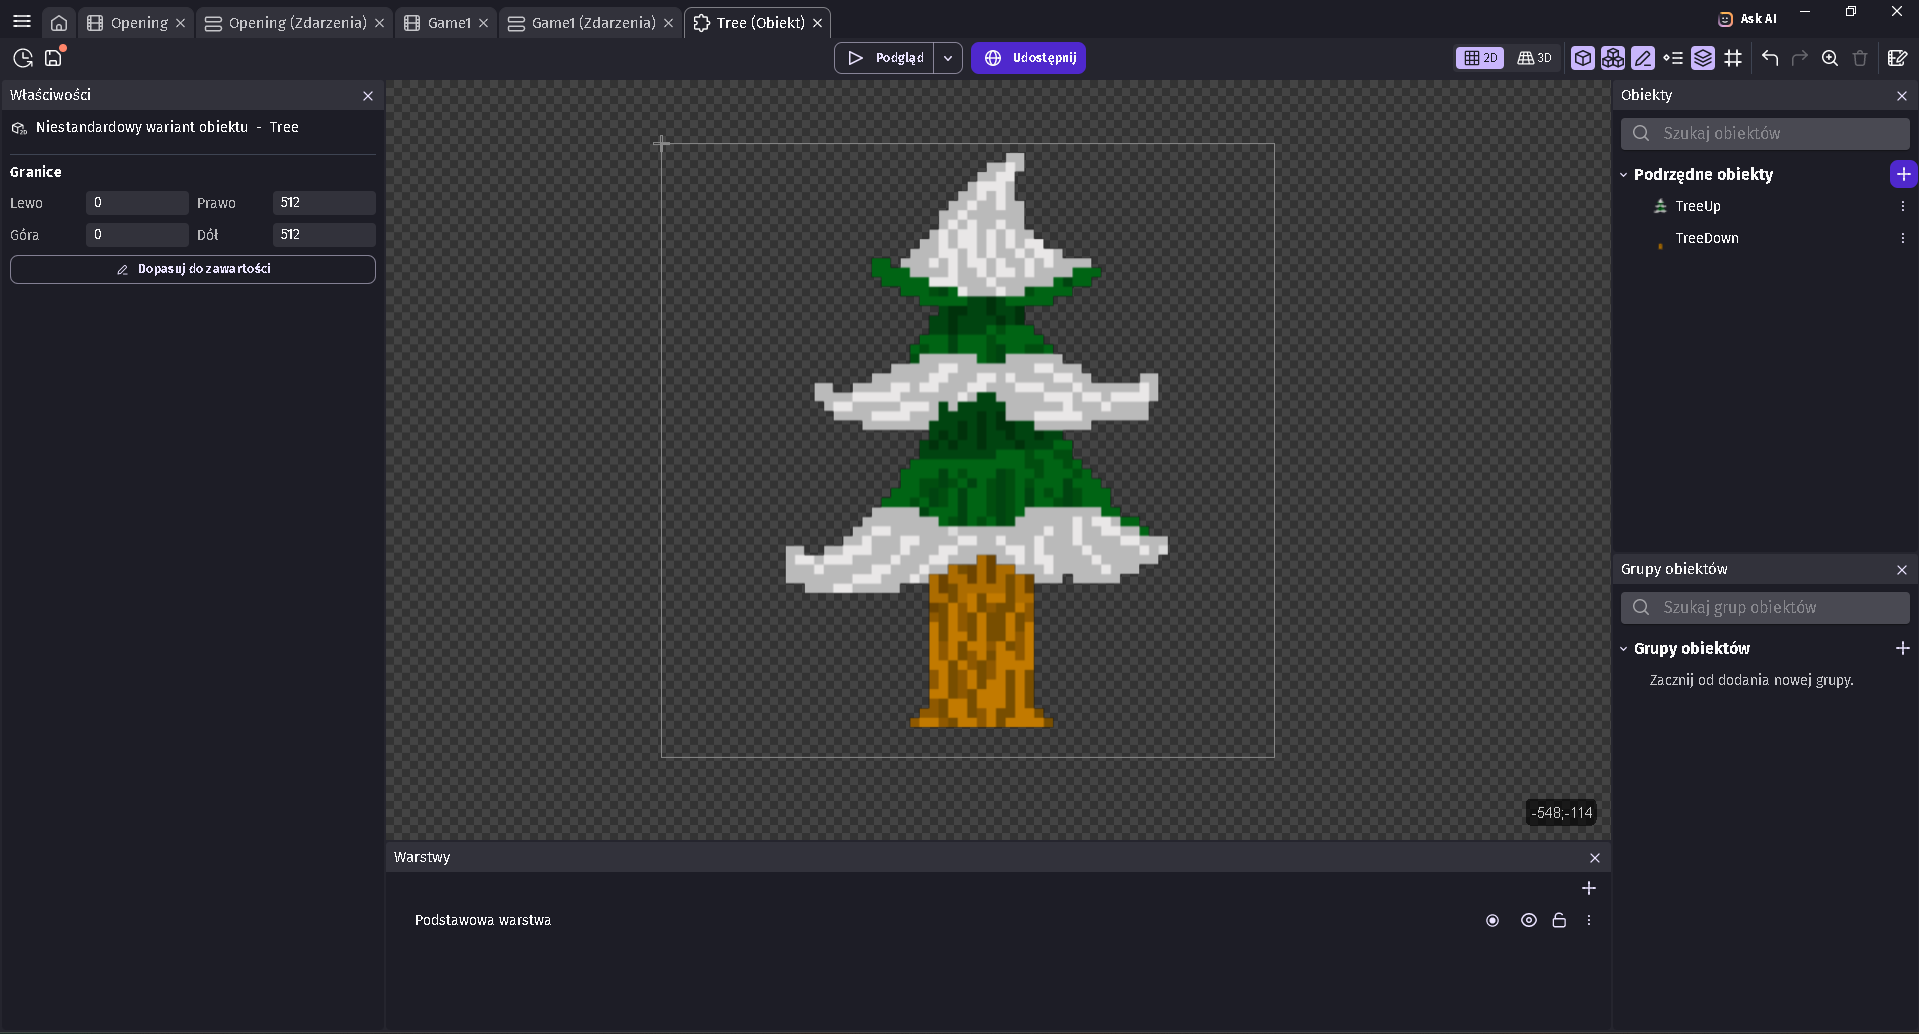Toggle lock on Podstawowa warstwa layer
This screenshot has height=1034, width=1919.
[1559, 920]
